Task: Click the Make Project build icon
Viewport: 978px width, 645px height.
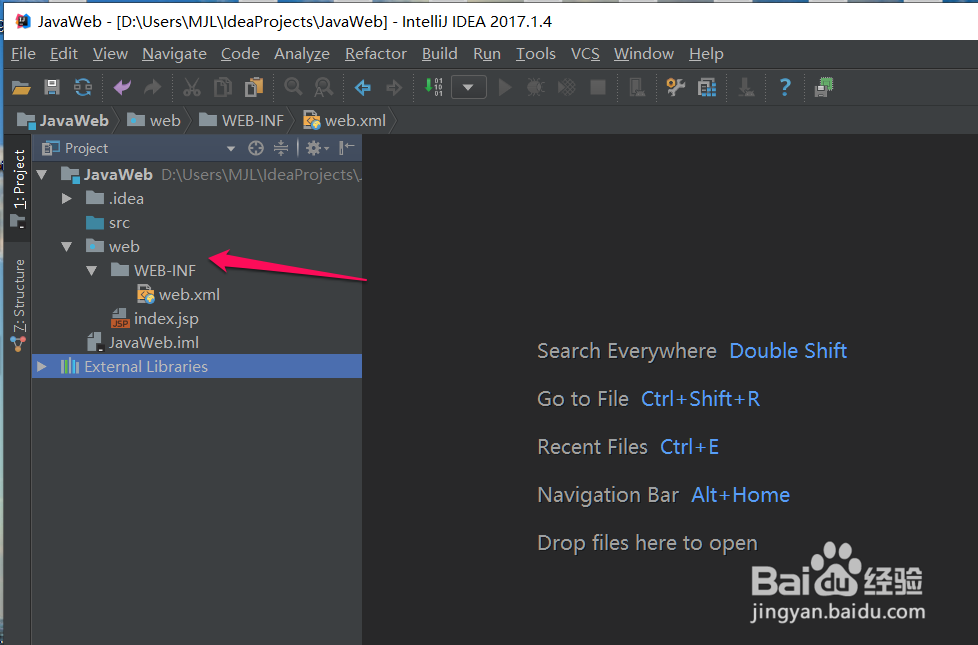Action: (x=433, y=87)
